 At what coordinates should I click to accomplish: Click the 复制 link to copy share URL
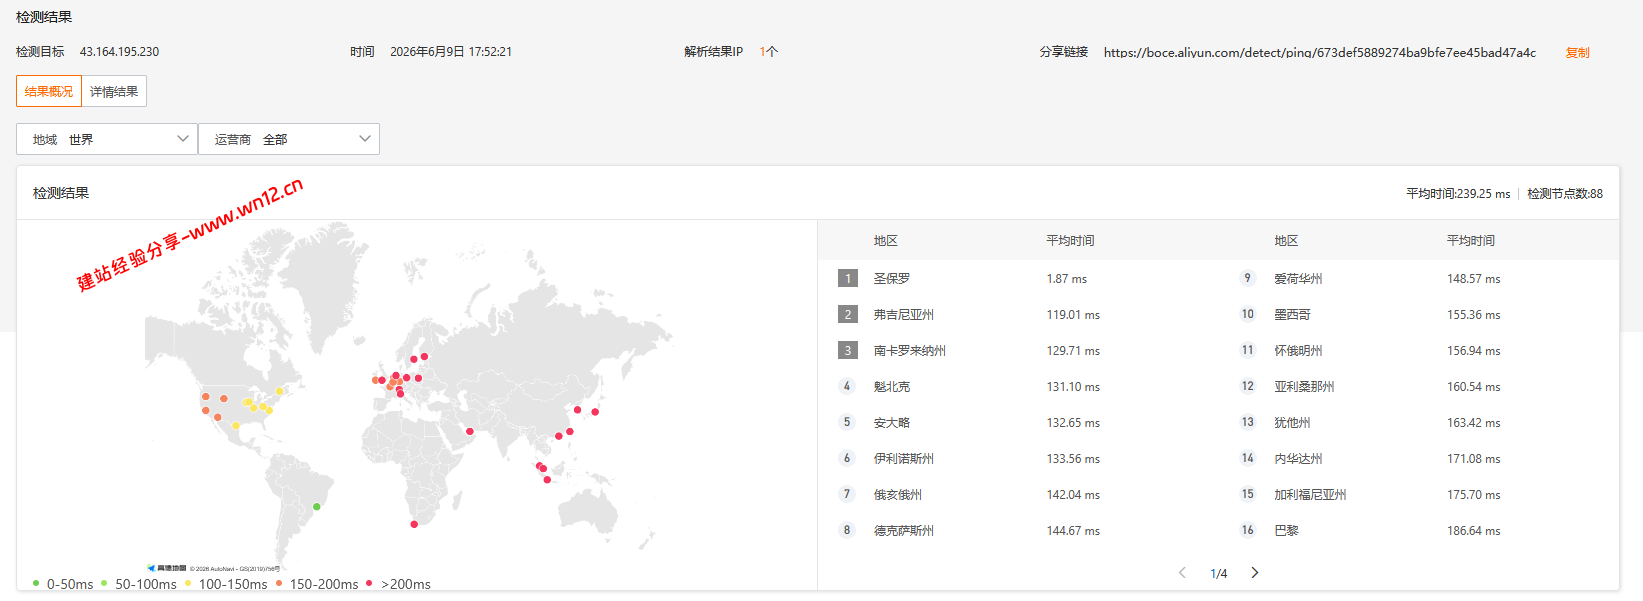pos(1577,52)
